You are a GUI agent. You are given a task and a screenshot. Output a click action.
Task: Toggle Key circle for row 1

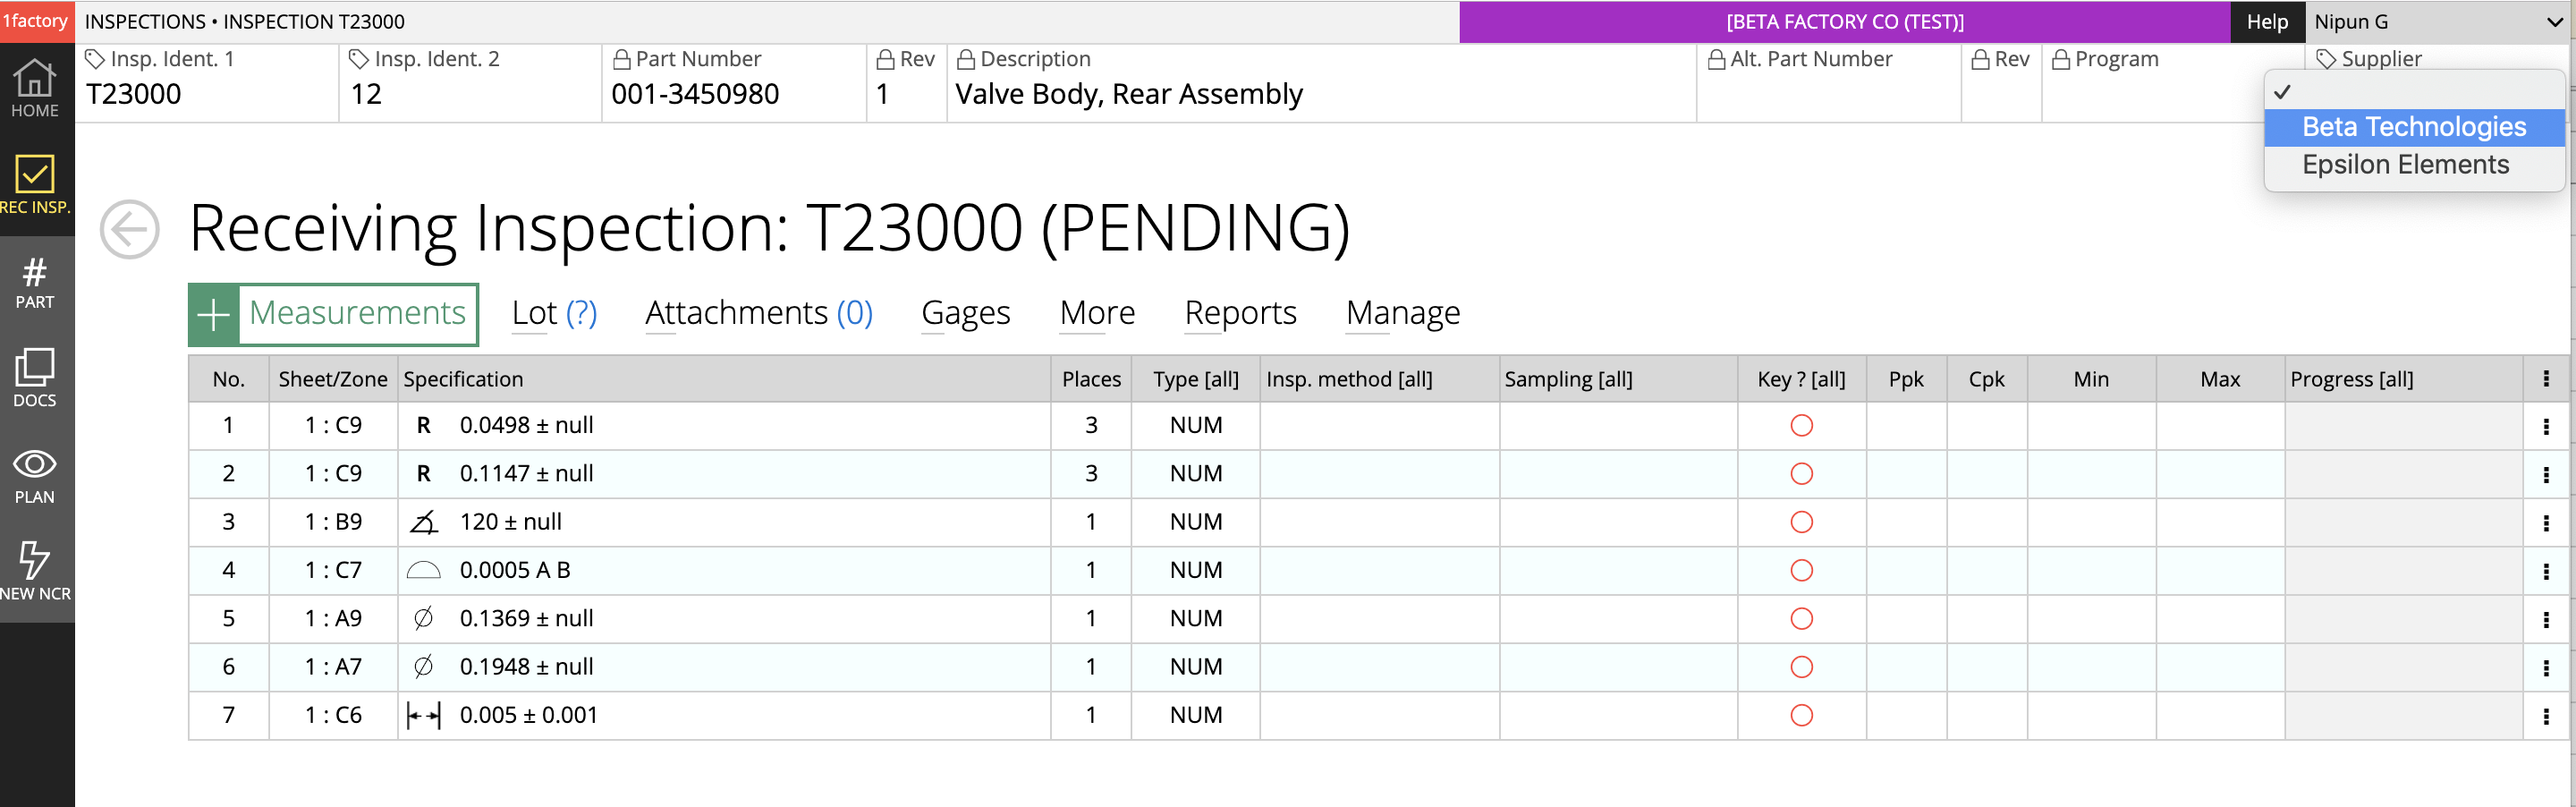click(x=1801, y=426)
